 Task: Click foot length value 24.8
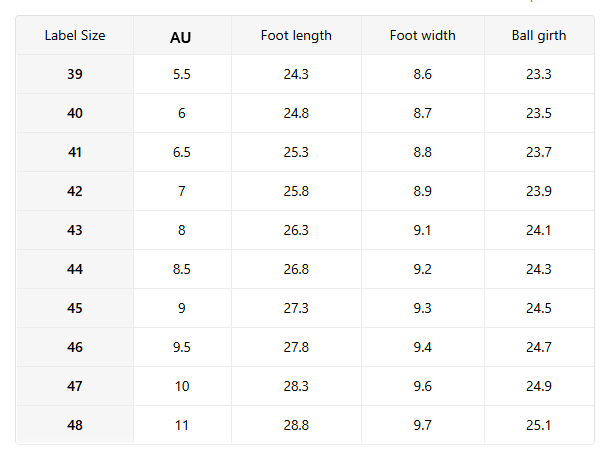pyautogui.click(x=296, y=114)
